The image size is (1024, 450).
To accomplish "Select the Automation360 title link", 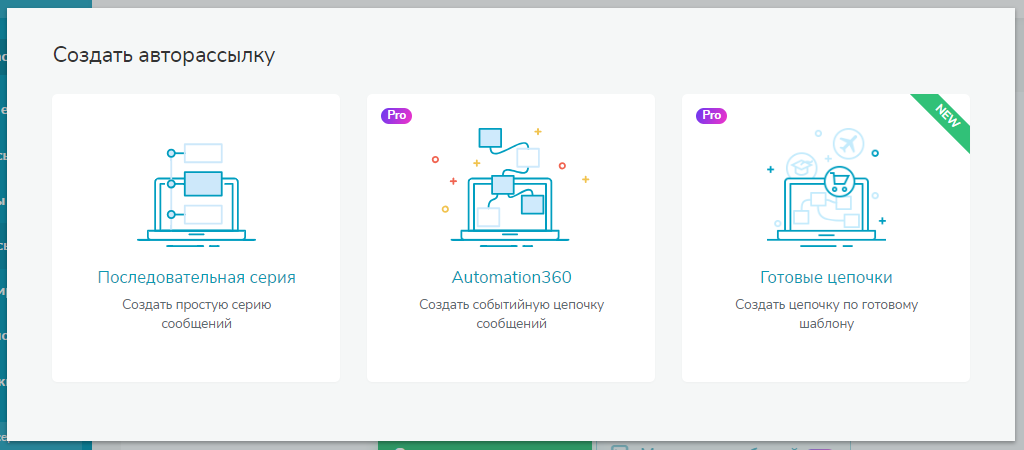I will click(x=511, y=277).
